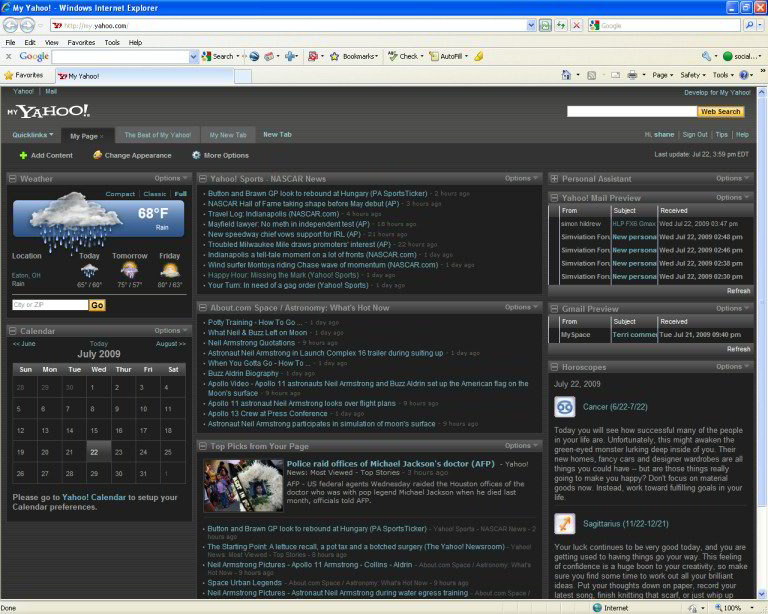Collapse the Weather module

pyautogui.click(x=13, y=179)
